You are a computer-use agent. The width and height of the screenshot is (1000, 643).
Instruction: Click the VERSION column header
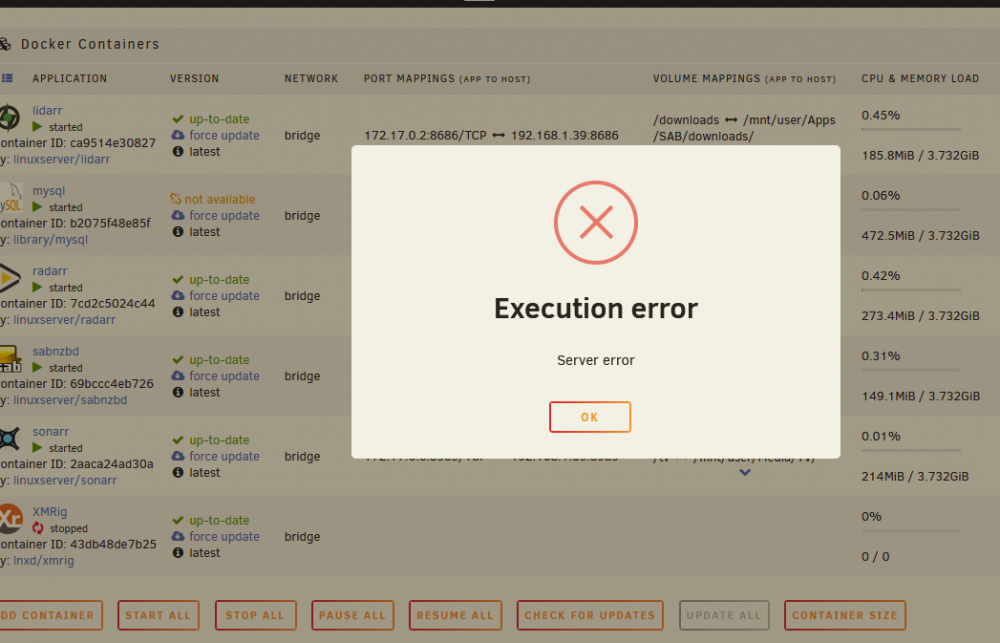click(195, 78)
